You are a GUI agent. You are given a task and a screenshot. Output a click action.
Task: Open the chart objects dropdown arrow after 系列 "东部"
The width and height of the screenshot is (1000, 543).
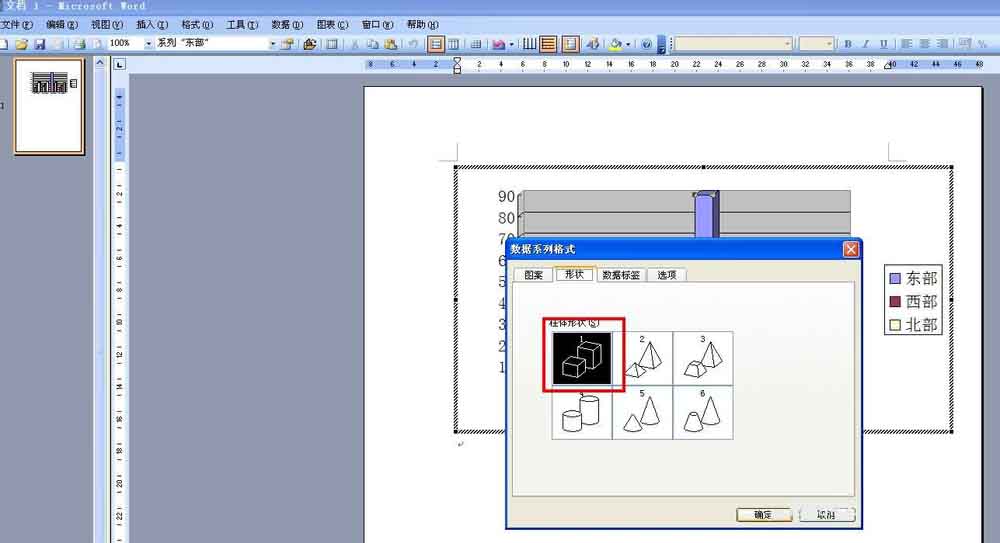(x=272, y=43)
